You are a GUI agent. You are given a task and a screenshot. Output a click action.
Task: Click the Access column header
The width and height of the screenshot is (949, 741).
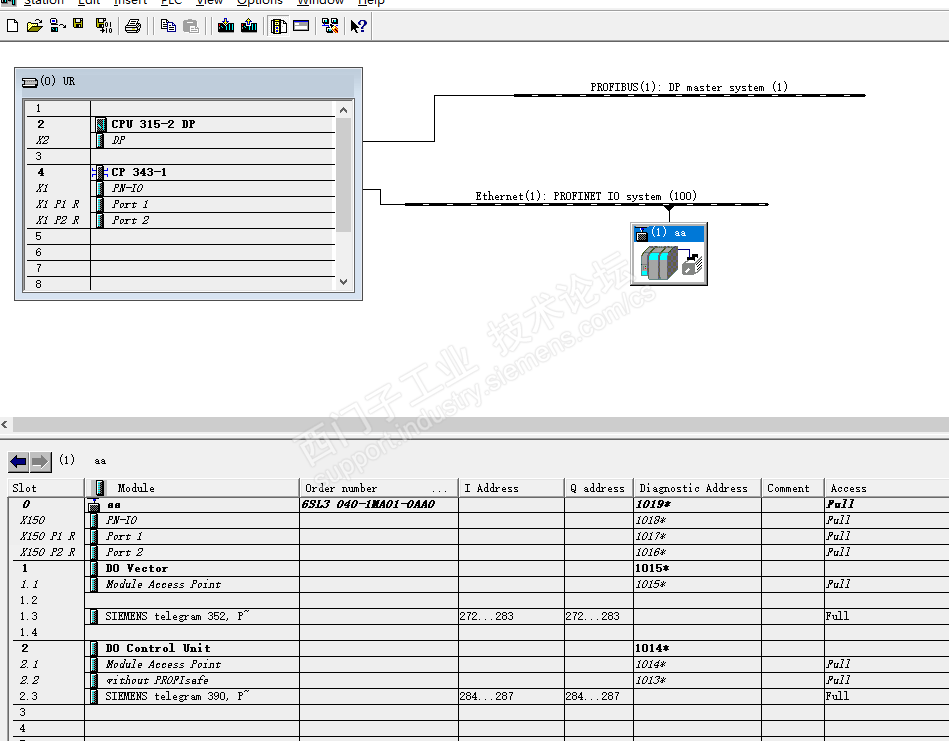pyautogui.click(x=886, y=488)
